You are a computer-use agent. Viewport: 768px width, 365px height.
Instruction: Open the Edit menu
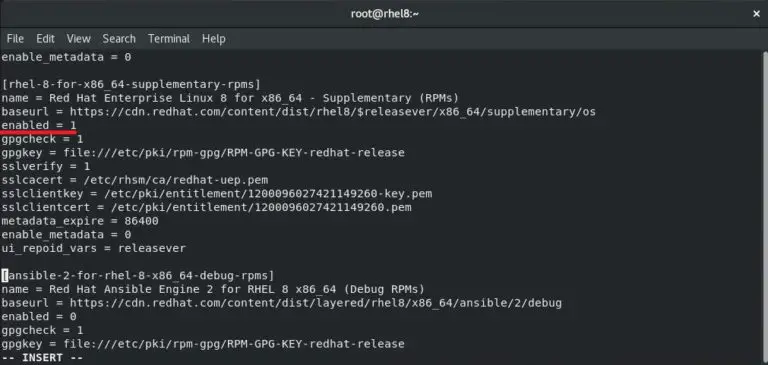[45, 39]
